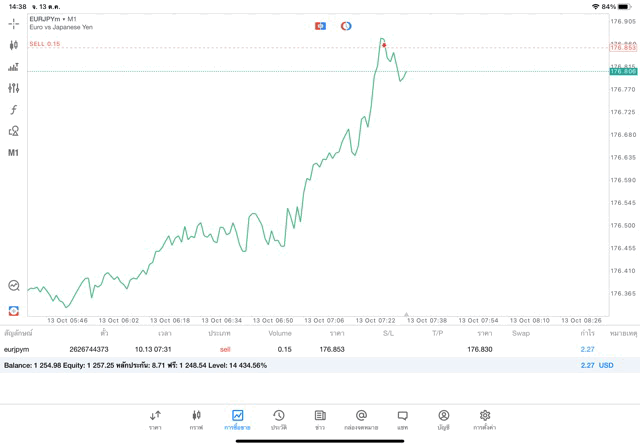The width and height of the screenshot is (640, 447).
Task: Open the drawing objects shapes icon
Action: tap(13, 131)
